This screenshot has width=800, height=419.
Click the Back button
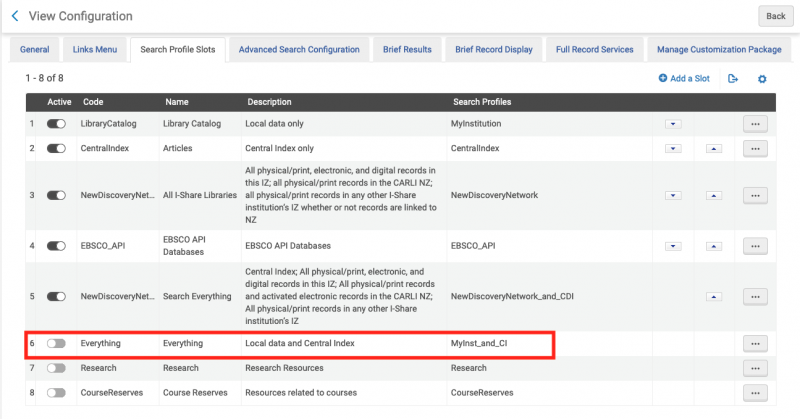point(776,16)
